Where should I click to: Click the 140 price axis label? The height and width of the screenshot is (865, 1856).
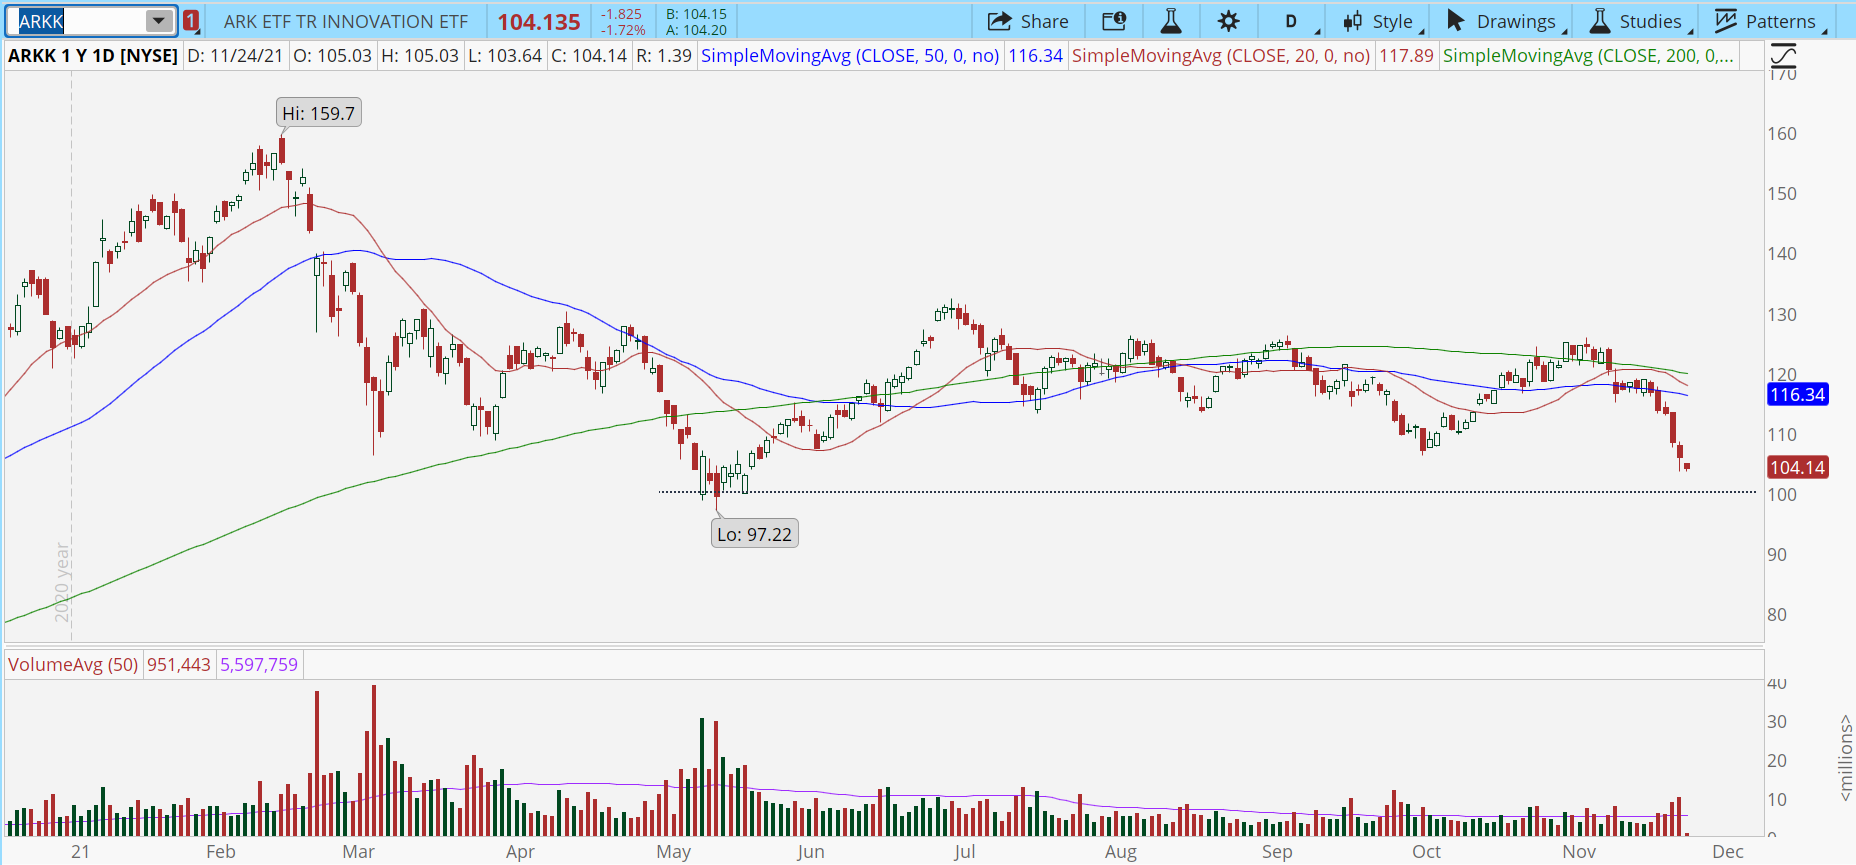pos(1782,254)
